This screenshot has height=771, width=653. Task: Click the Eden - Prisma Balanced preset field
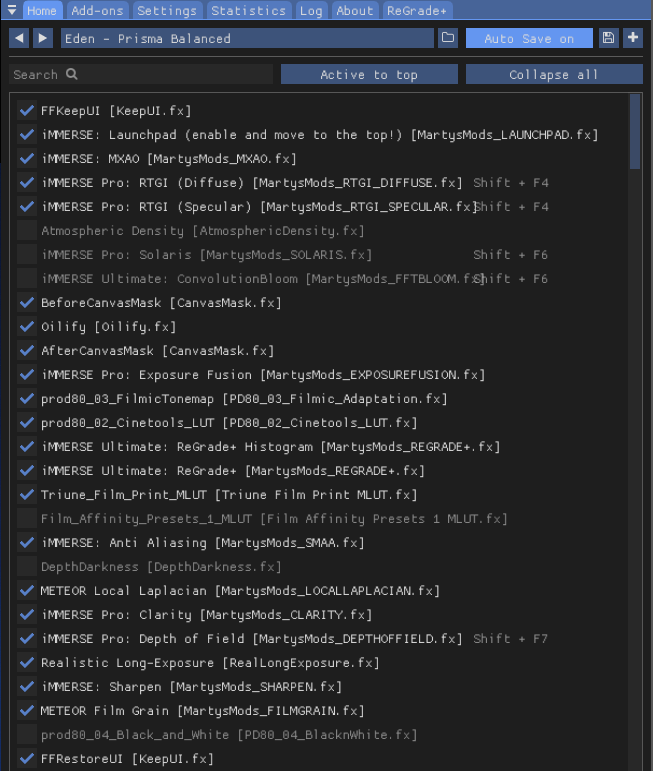click(x=247, y=38)
